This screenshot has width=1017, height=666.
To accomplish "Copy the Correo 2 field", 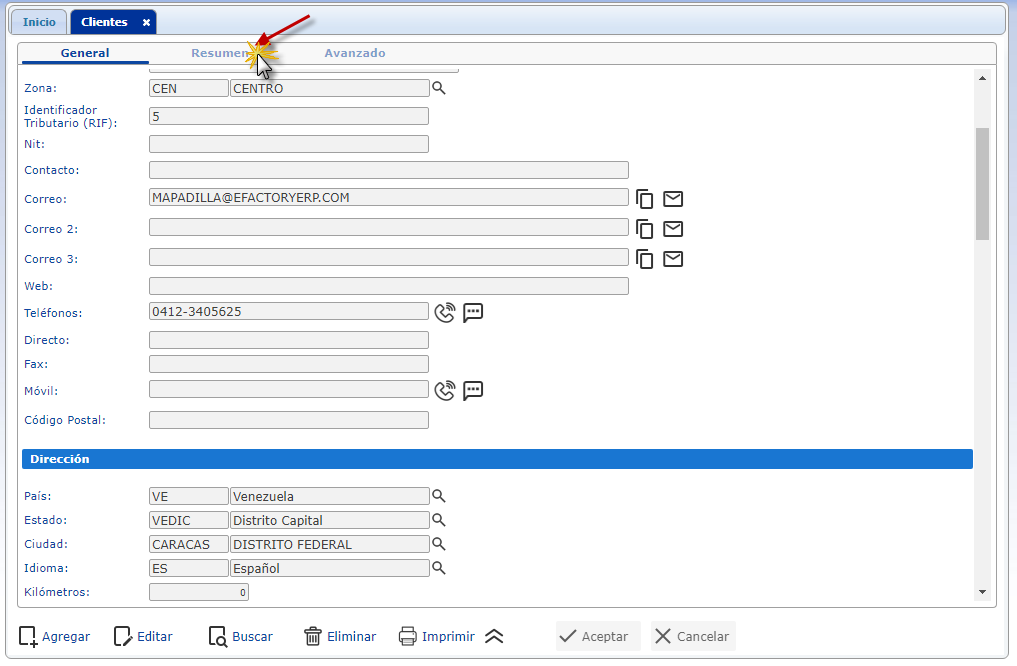I will tap(645, 229).
